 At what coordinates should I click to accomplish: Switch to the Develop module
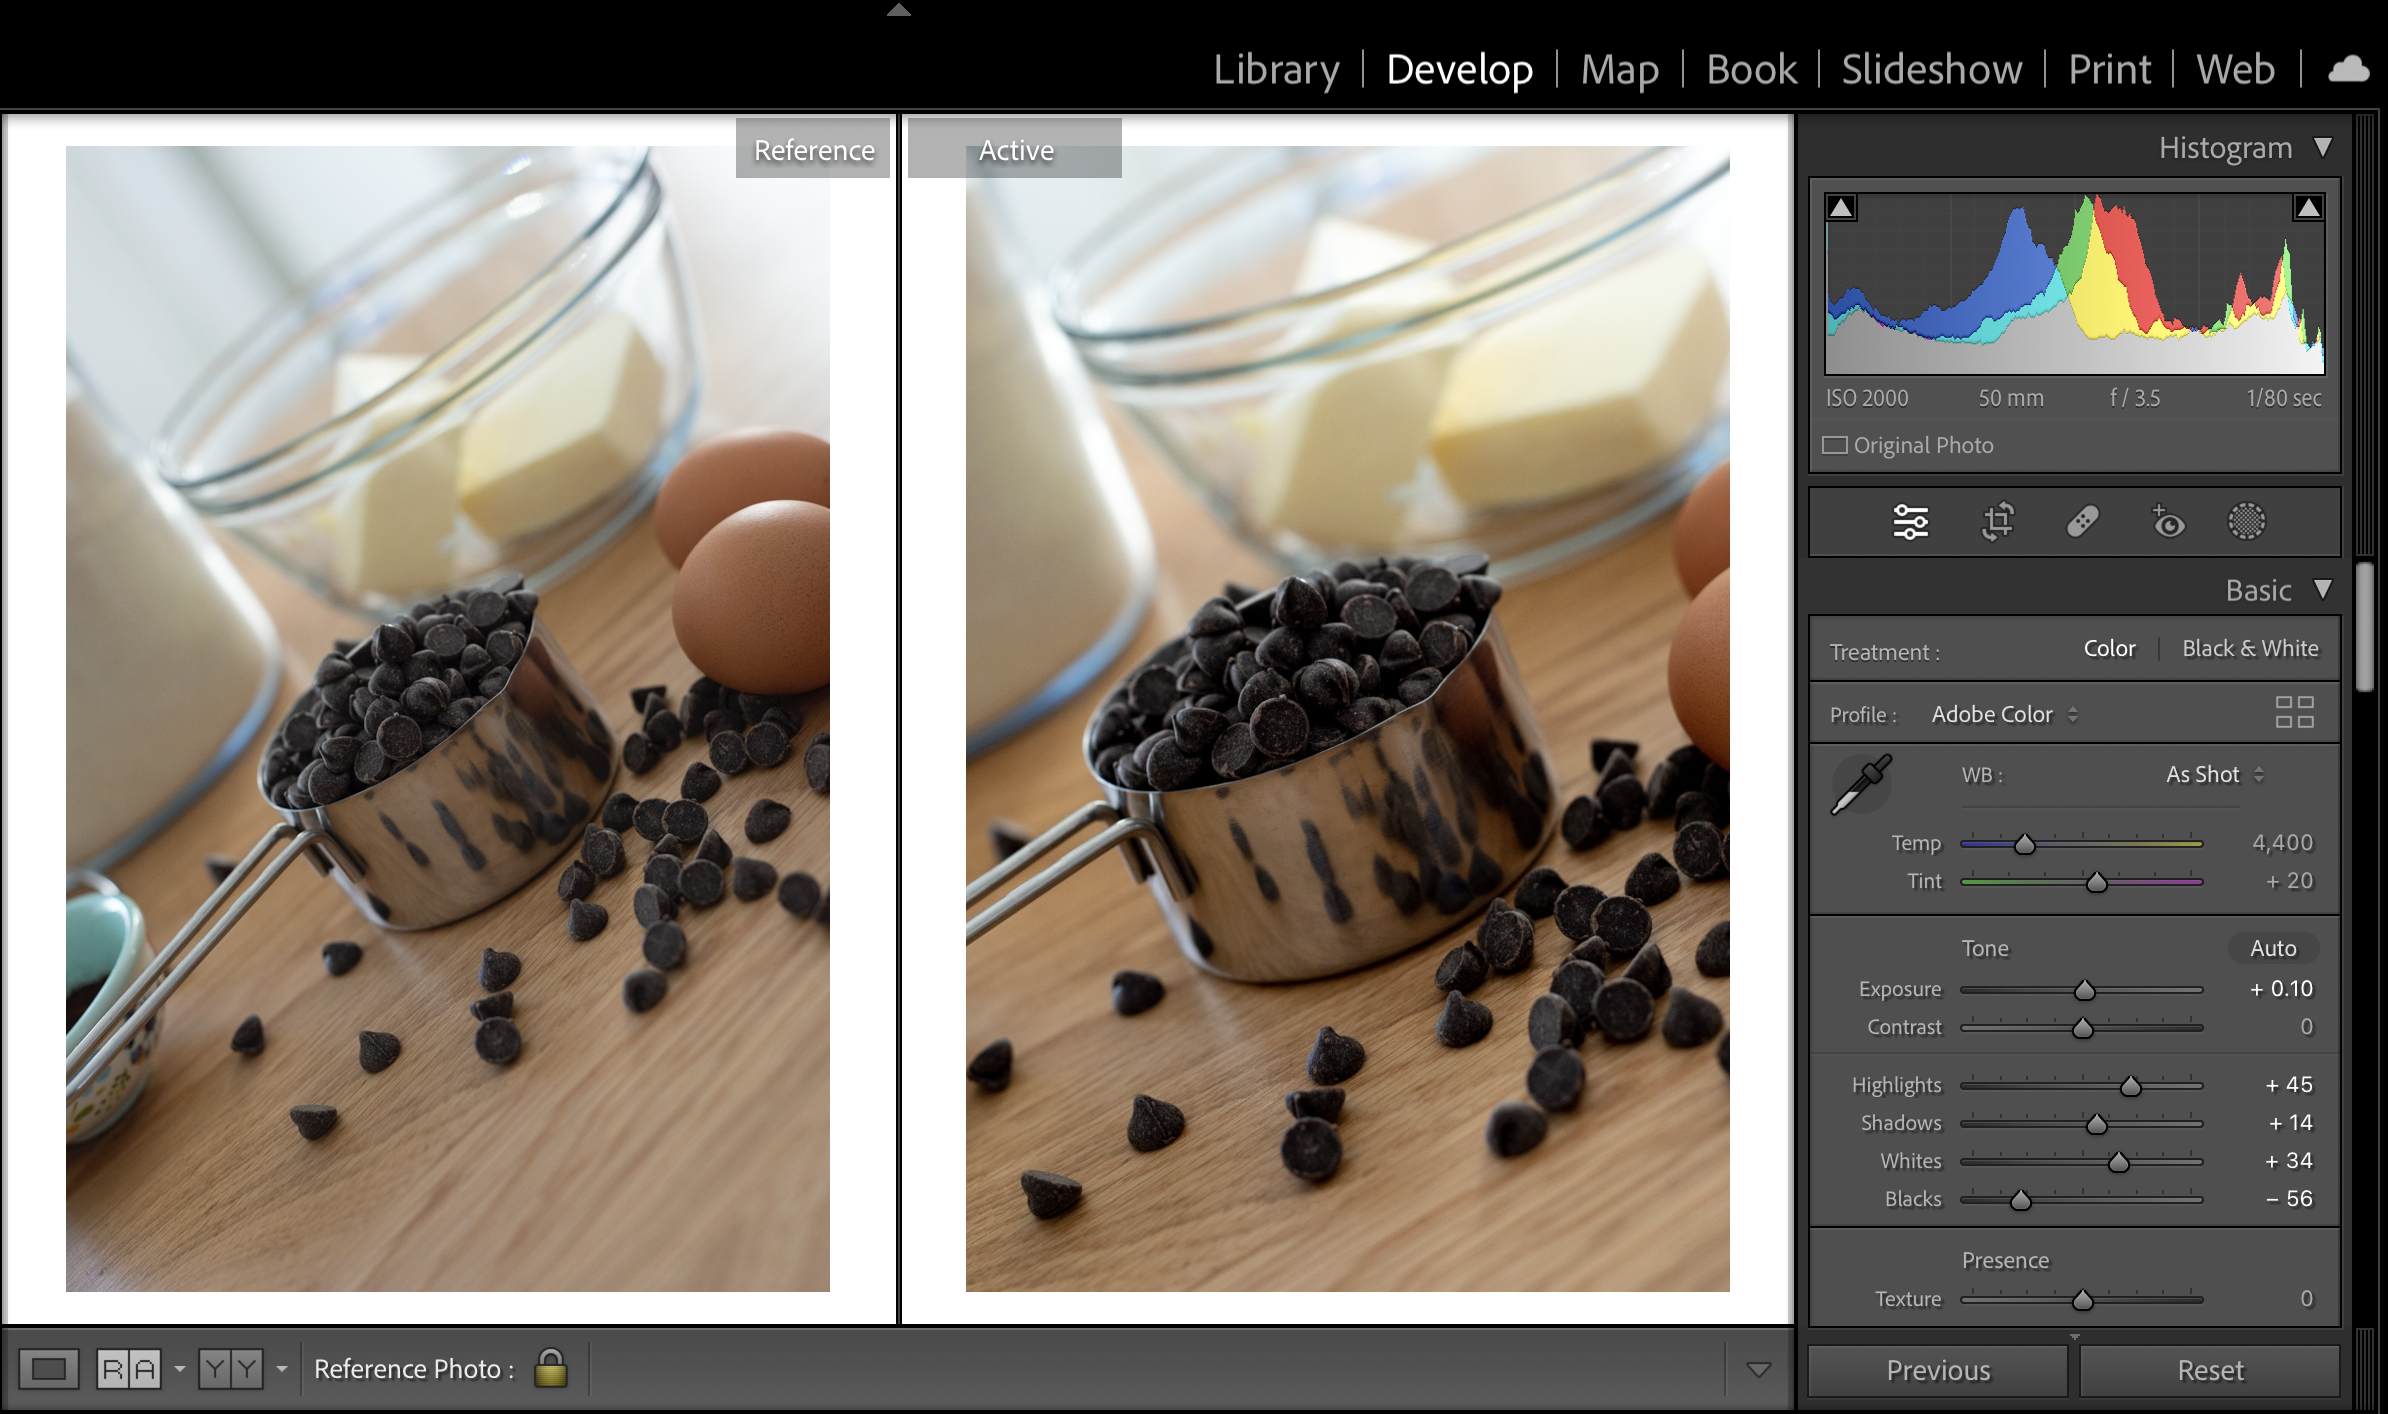point(1459,69)
